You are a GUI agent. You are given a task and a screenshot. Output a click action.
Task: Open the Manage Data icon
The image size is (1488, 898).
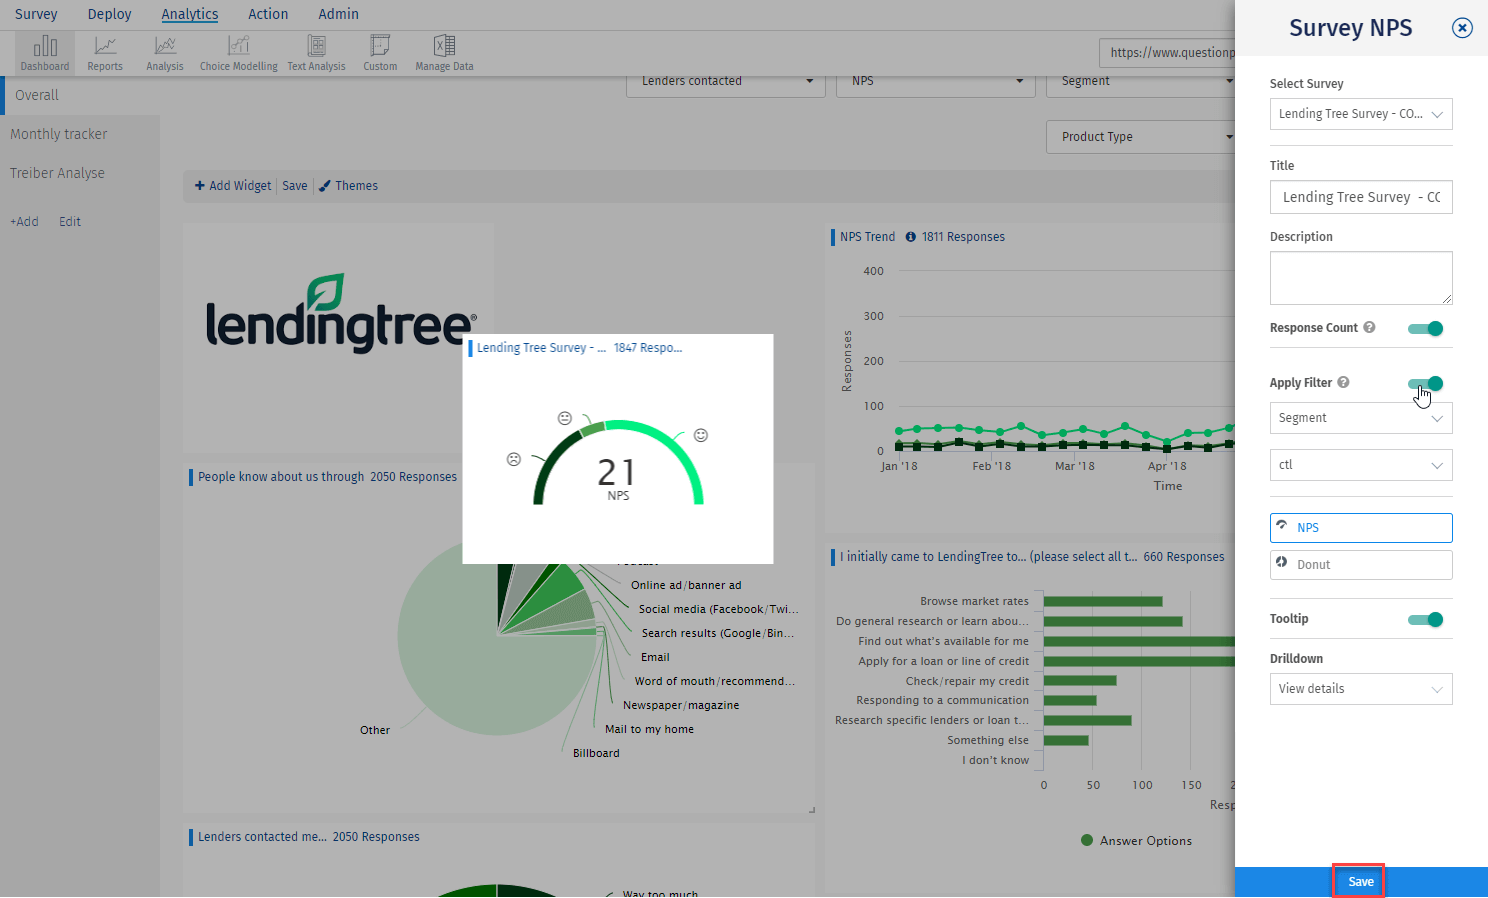[x=444, y=53]
